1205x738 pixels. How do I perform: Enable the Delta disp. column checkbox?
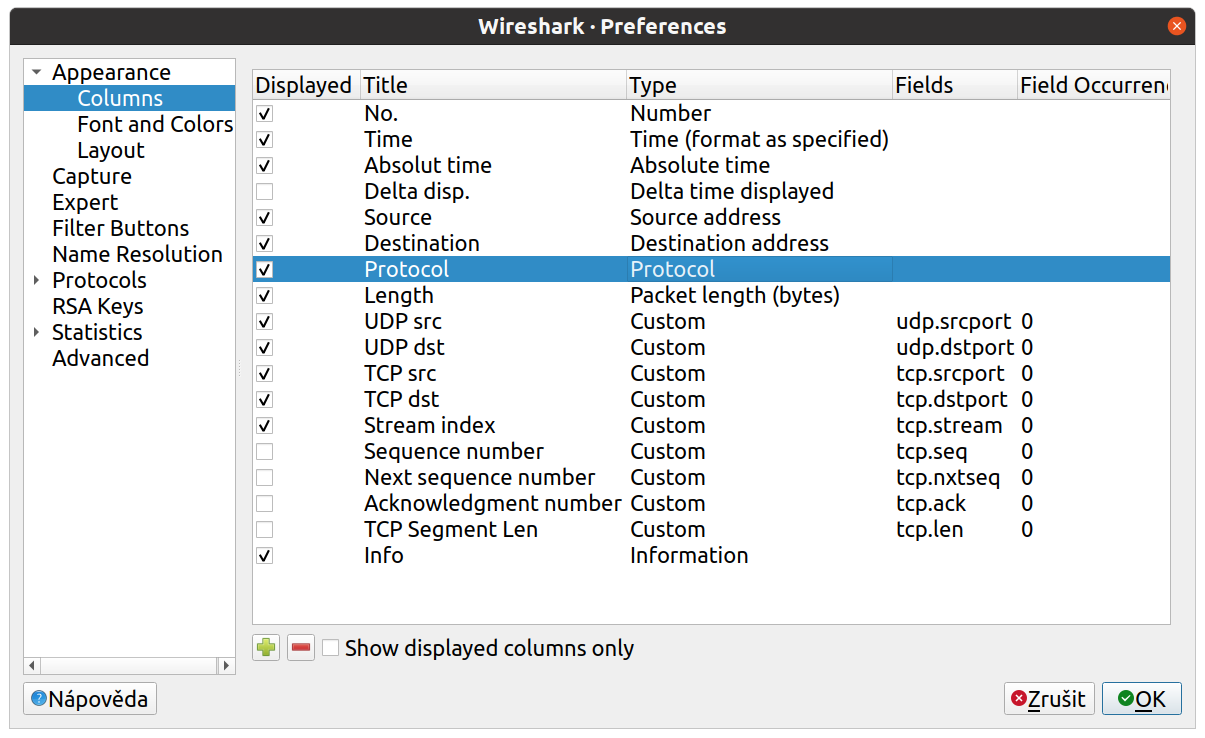[265, 191]
